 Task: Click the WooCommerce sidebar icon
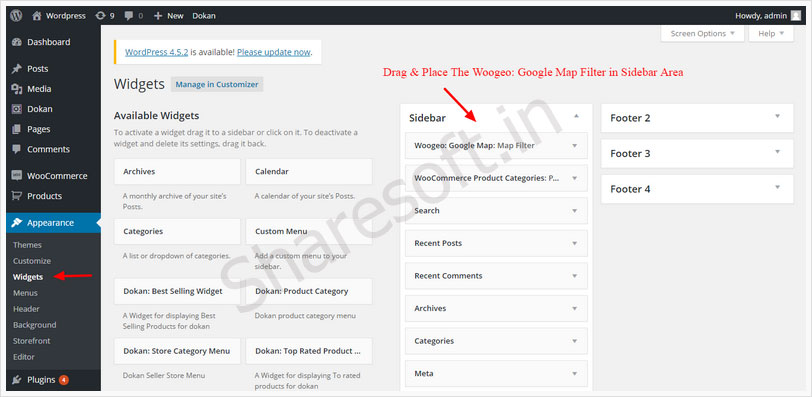click(17, 176)
